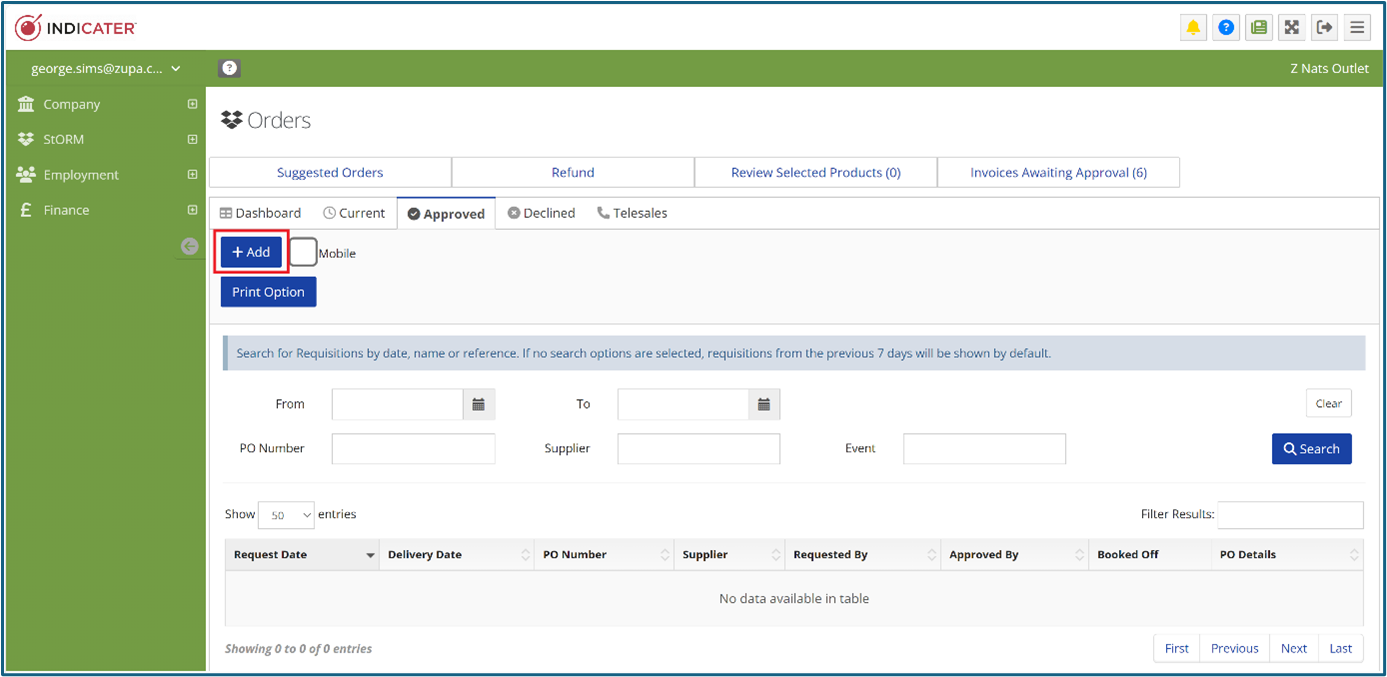Focus the PO Number field
Screen dimensions: 1387x677
tap(413, 449)
